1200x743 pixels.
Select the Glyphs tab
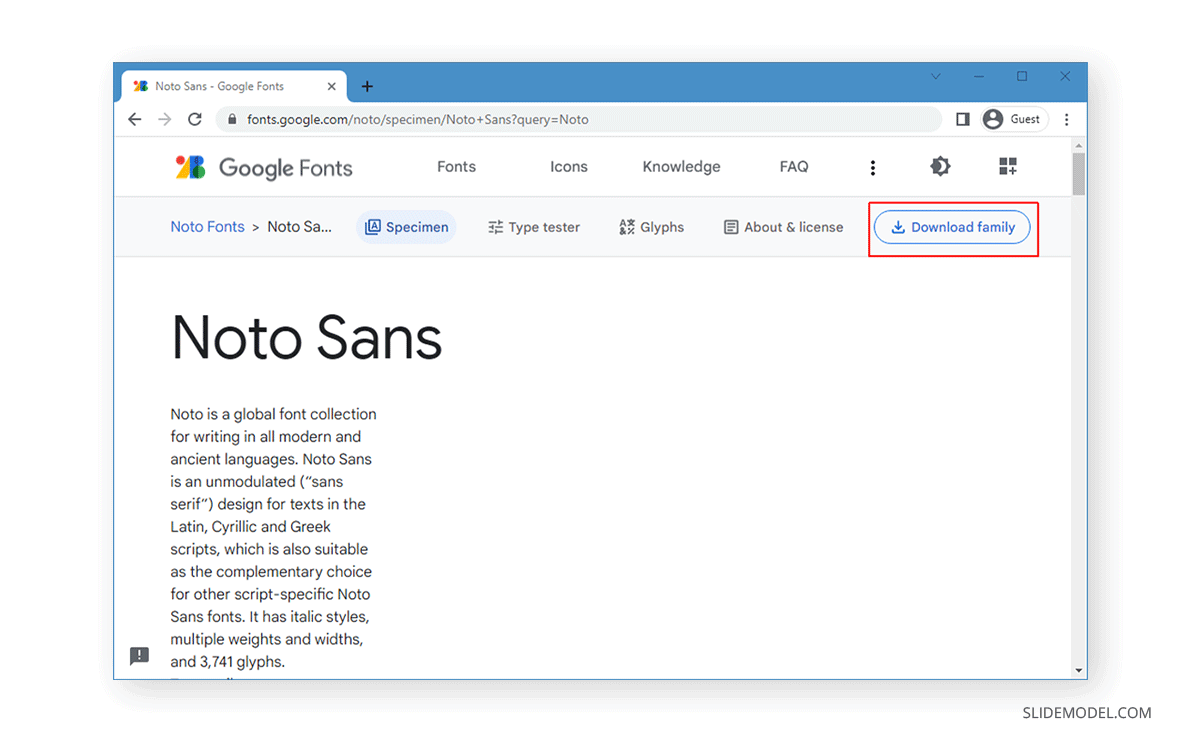[x=651, y=227]
